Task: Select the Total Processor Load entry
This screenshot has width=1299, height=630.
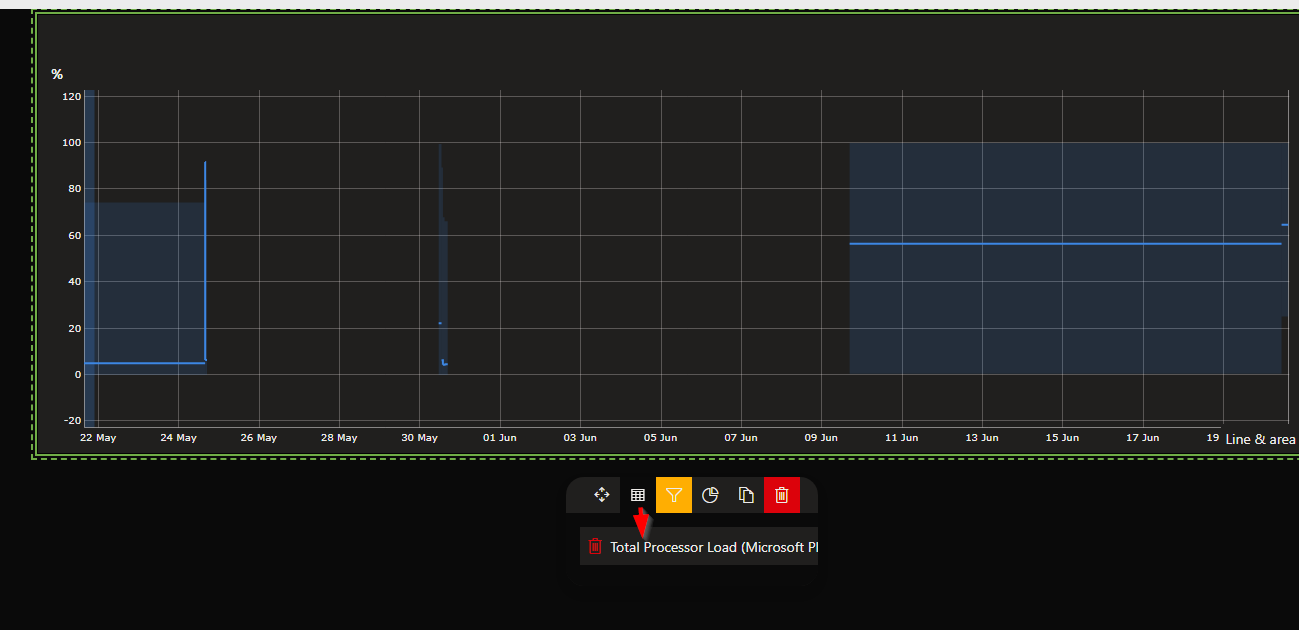Action: click(x=699, y=546)
